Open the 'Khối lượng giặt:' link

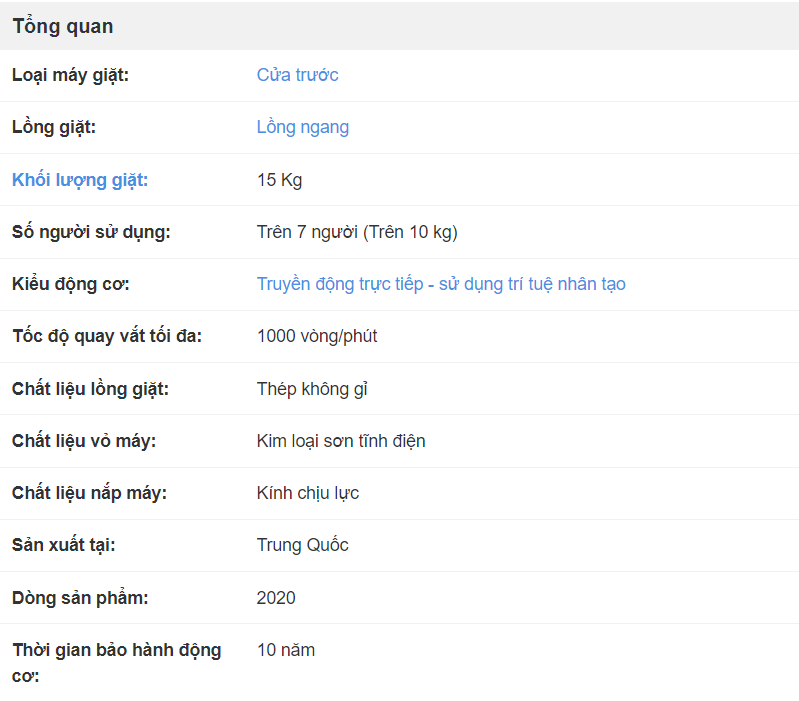click(x=80, y=180)
